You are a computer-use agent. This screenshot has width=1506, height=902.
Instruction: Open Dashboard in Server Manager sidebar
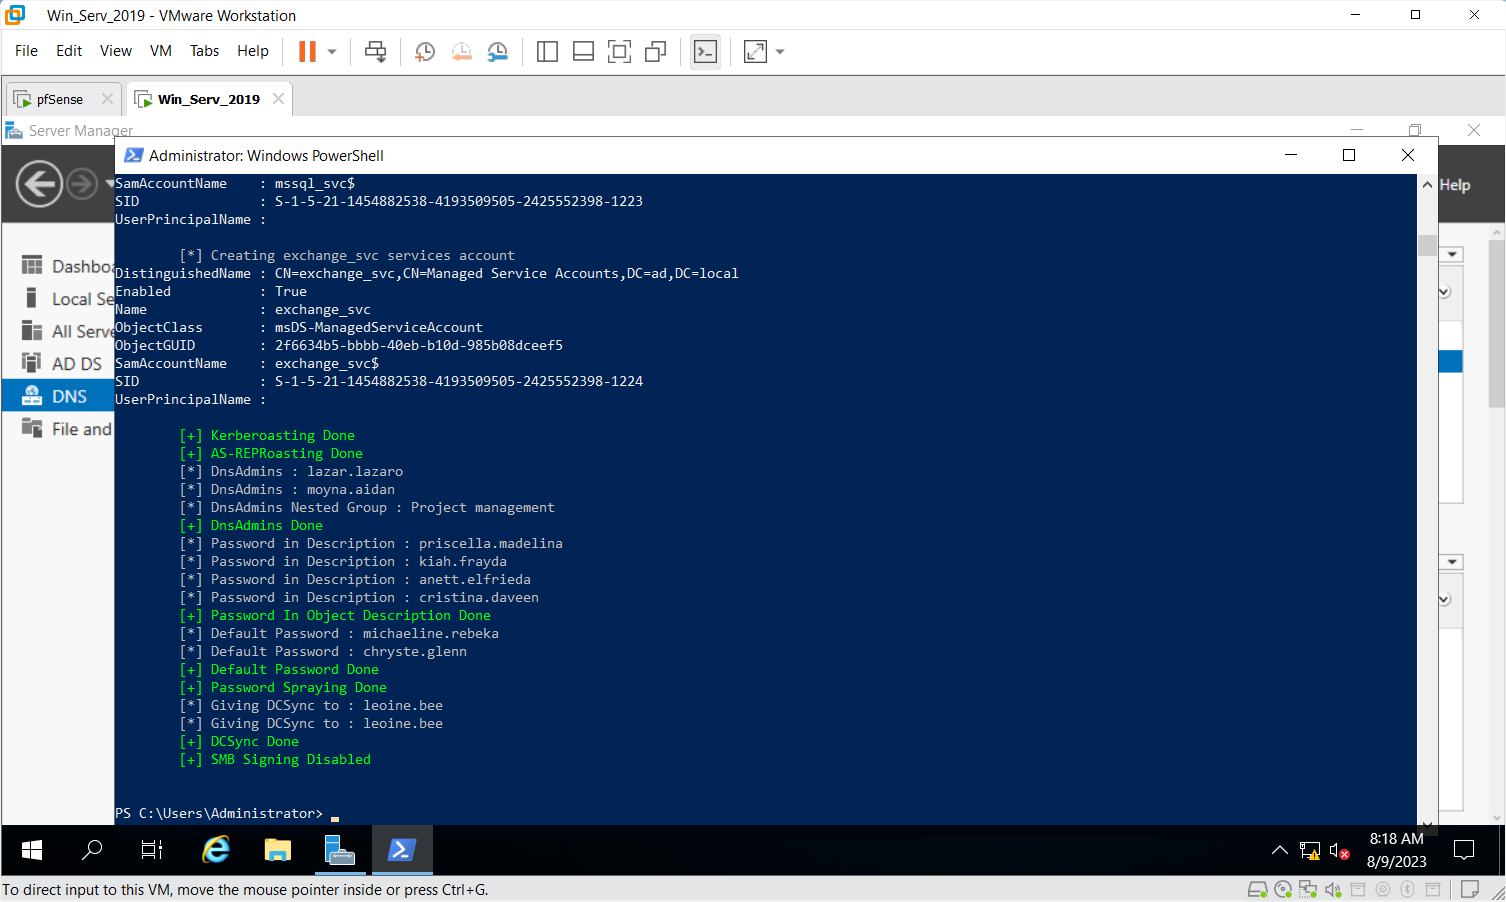pyautogui.click(x=66, y=266)
